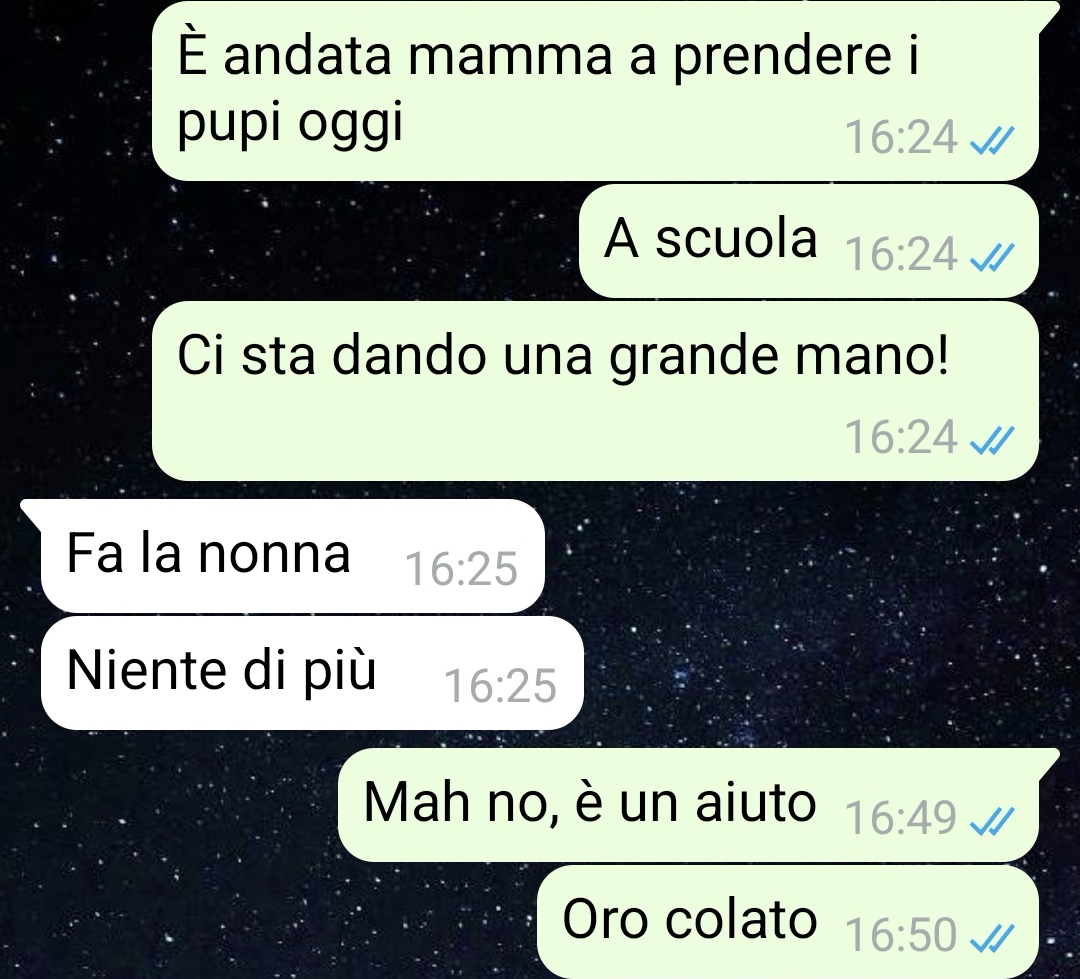Tap the 16:50 timestamp on "Oro colato"
This screenshot has width=1080, height=979.
pos(901,936)
